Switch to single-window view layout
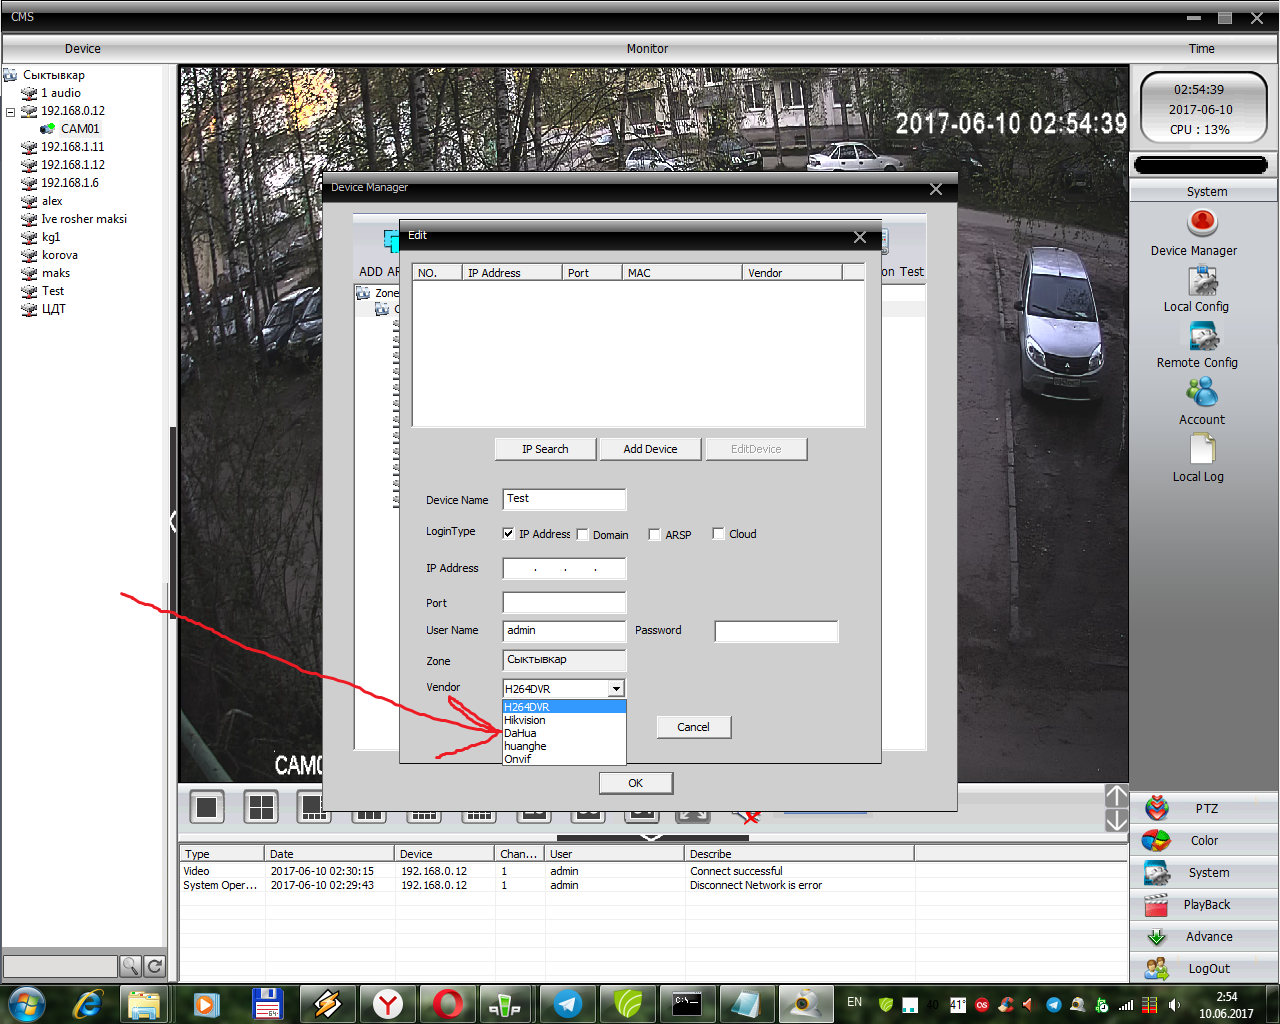1280x1024 pixels. [207, 807]
